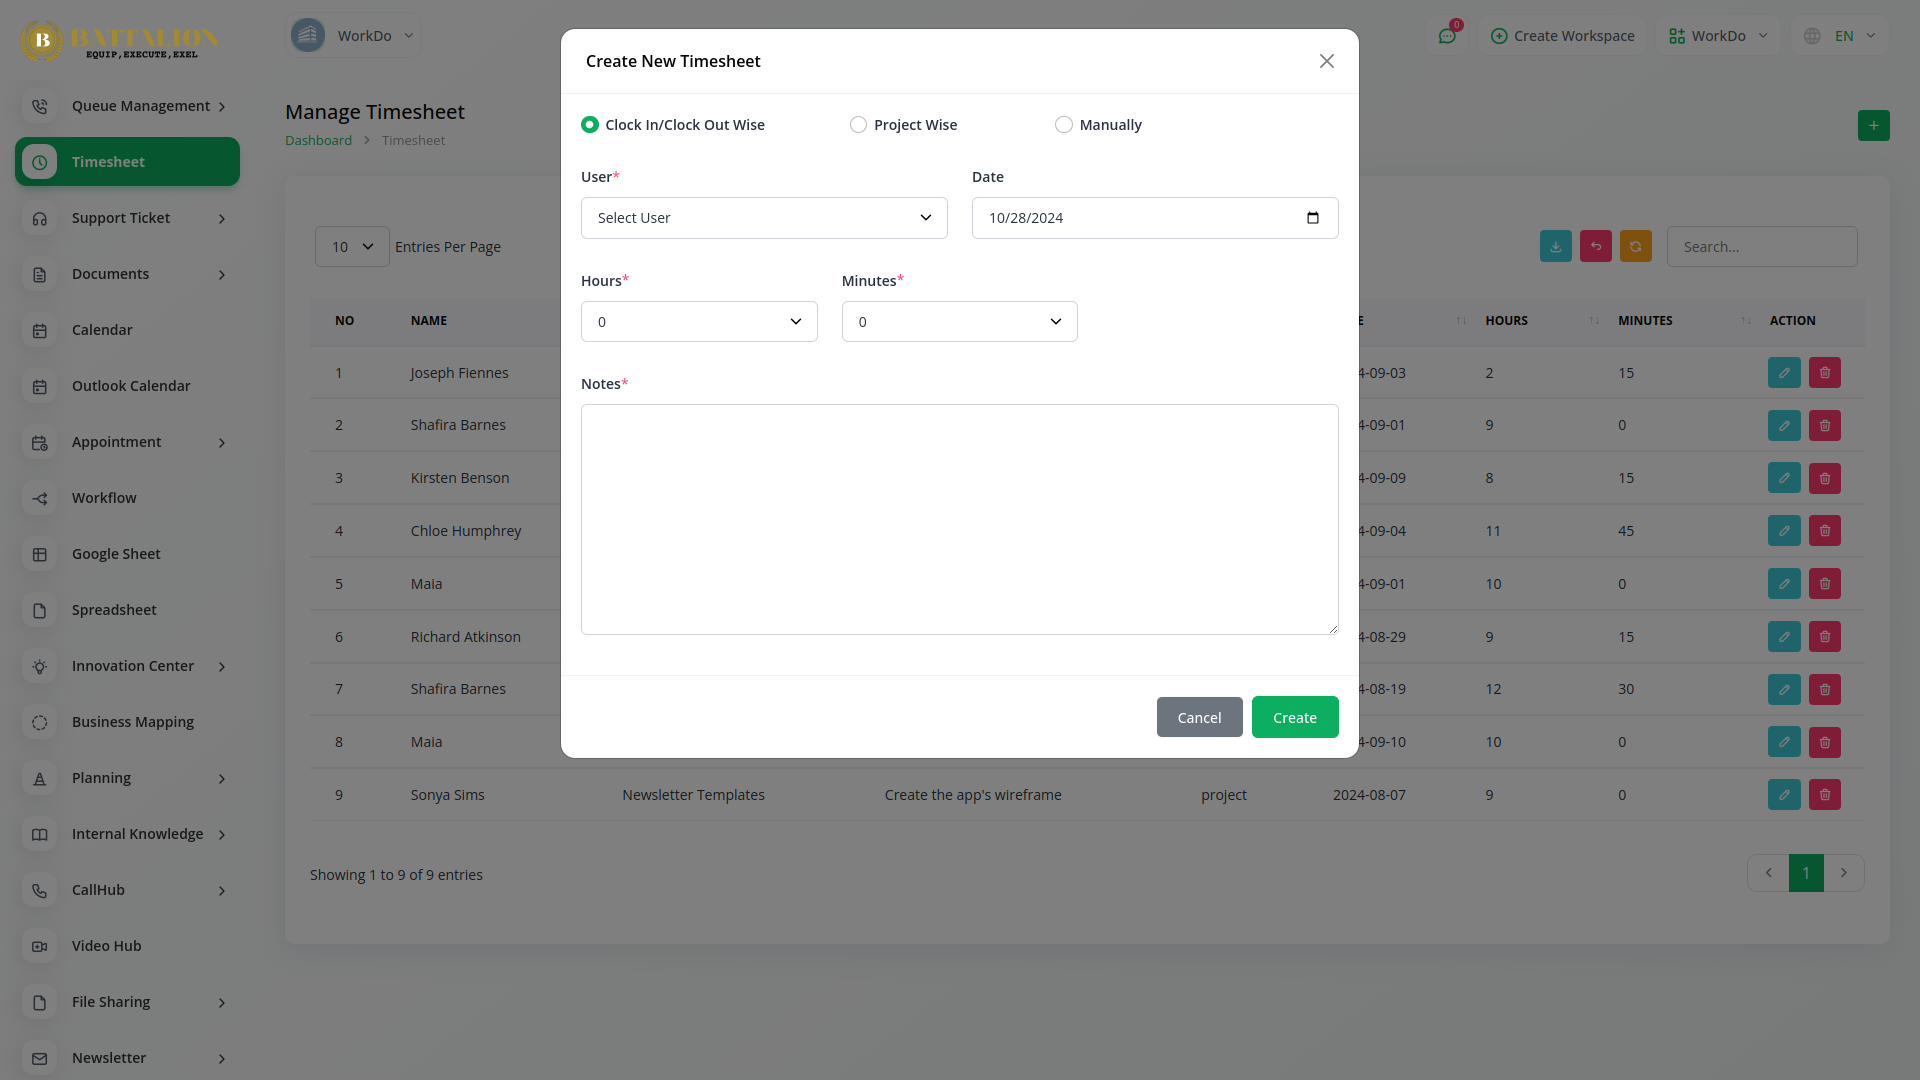Click the Create button
The height and width of the screenshot is (1080, 1920).
[1294, 718]
